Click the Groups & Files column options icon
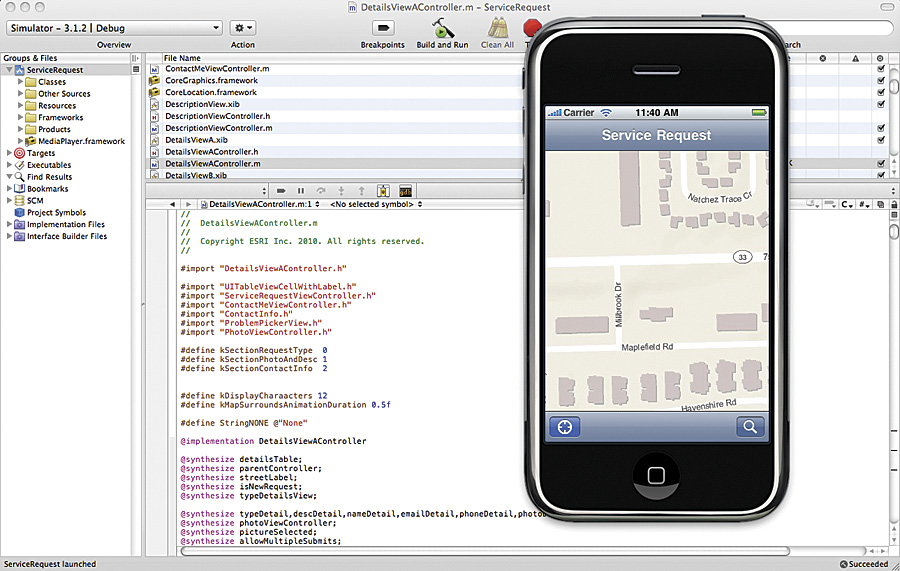 pyautogui.click(x=135, y=58)
